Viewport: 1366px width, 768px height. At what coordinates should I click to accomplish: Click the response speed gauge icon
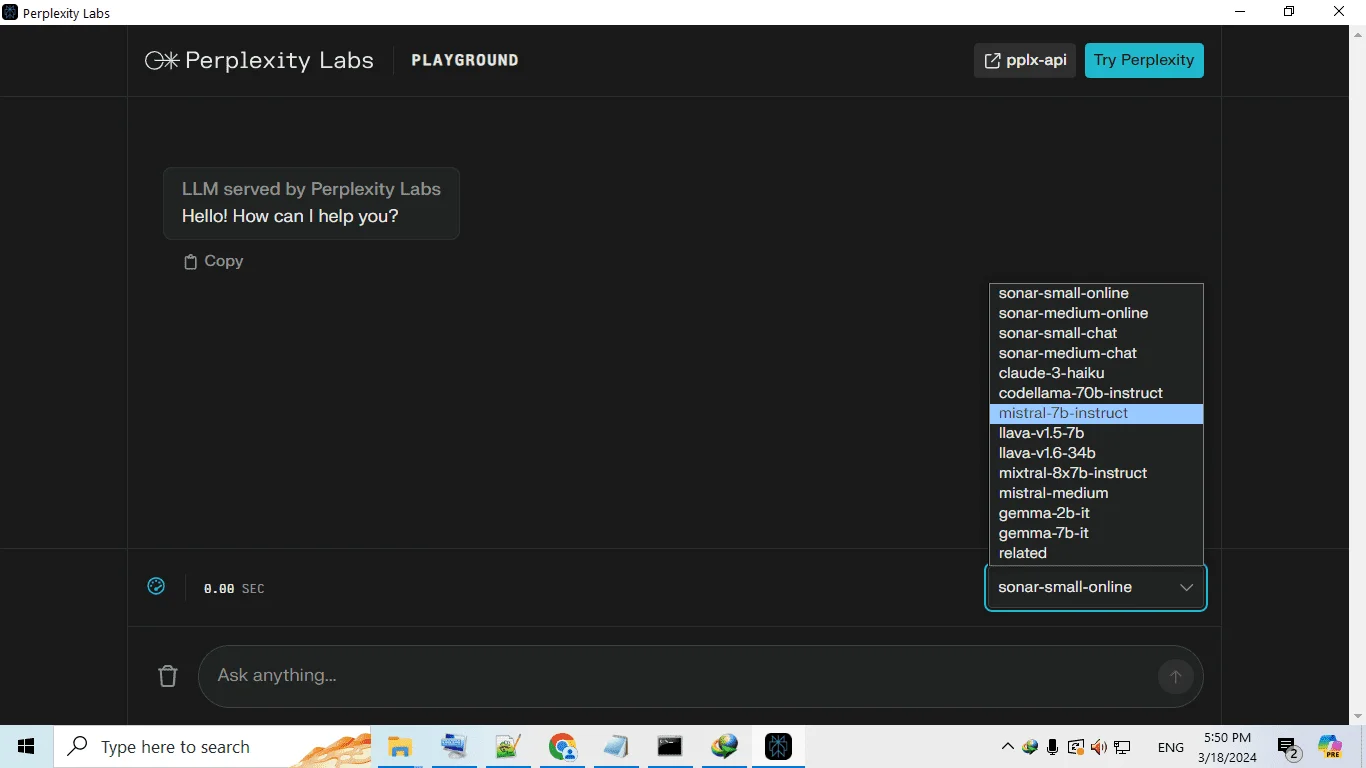click(x=156, y=586)
